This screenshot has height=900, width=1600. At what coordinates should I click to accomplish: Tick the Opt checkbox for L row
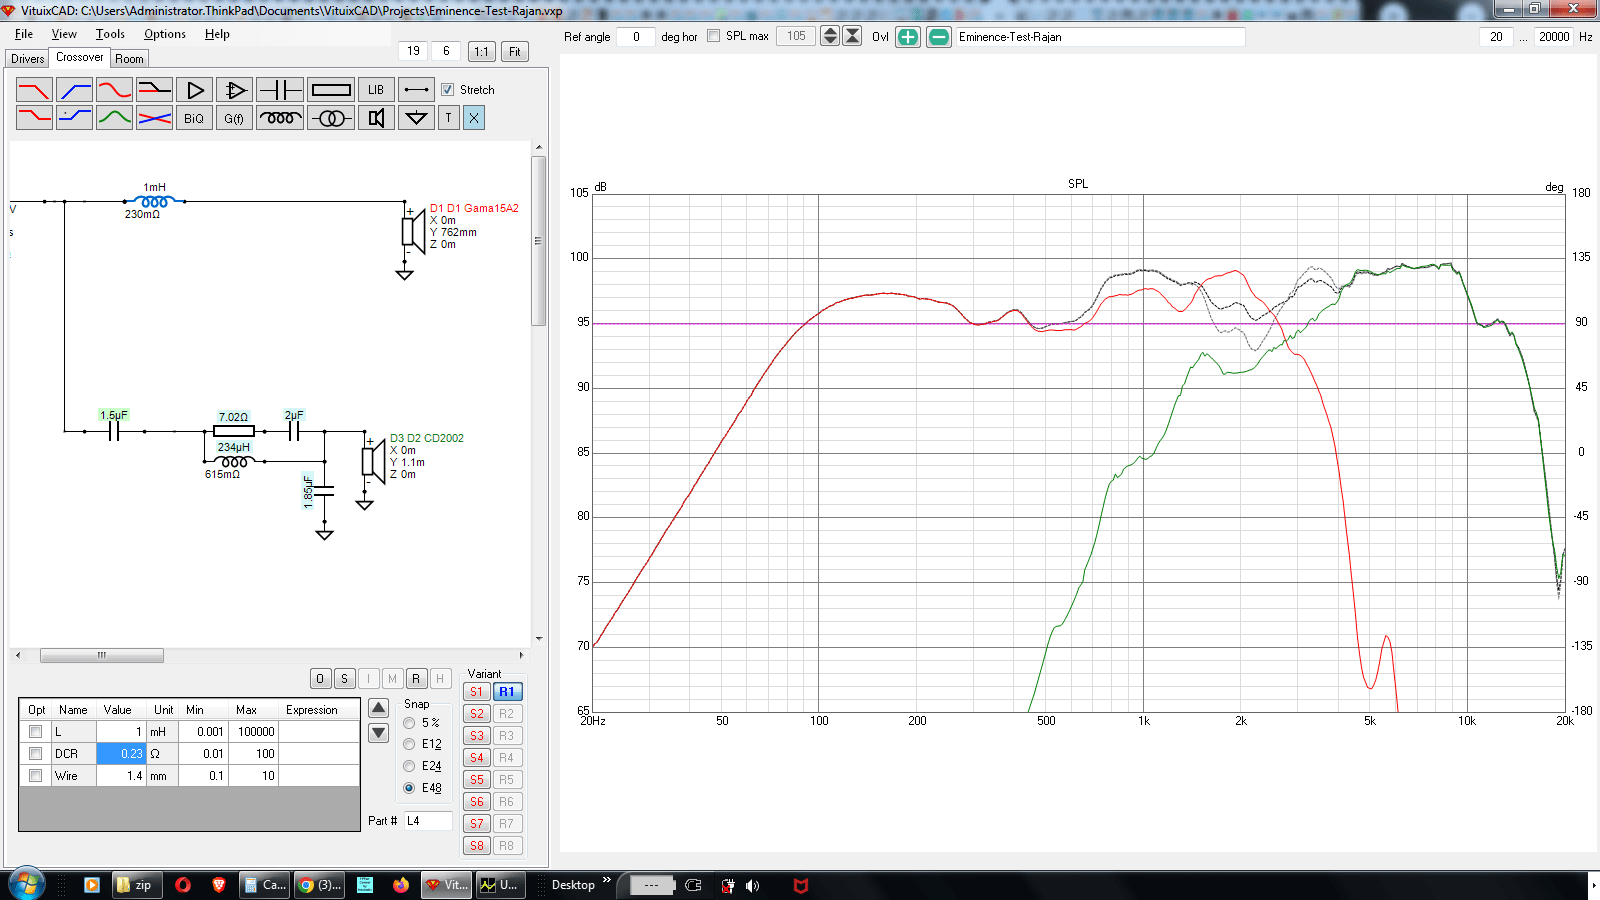click(x=36, y=732)
